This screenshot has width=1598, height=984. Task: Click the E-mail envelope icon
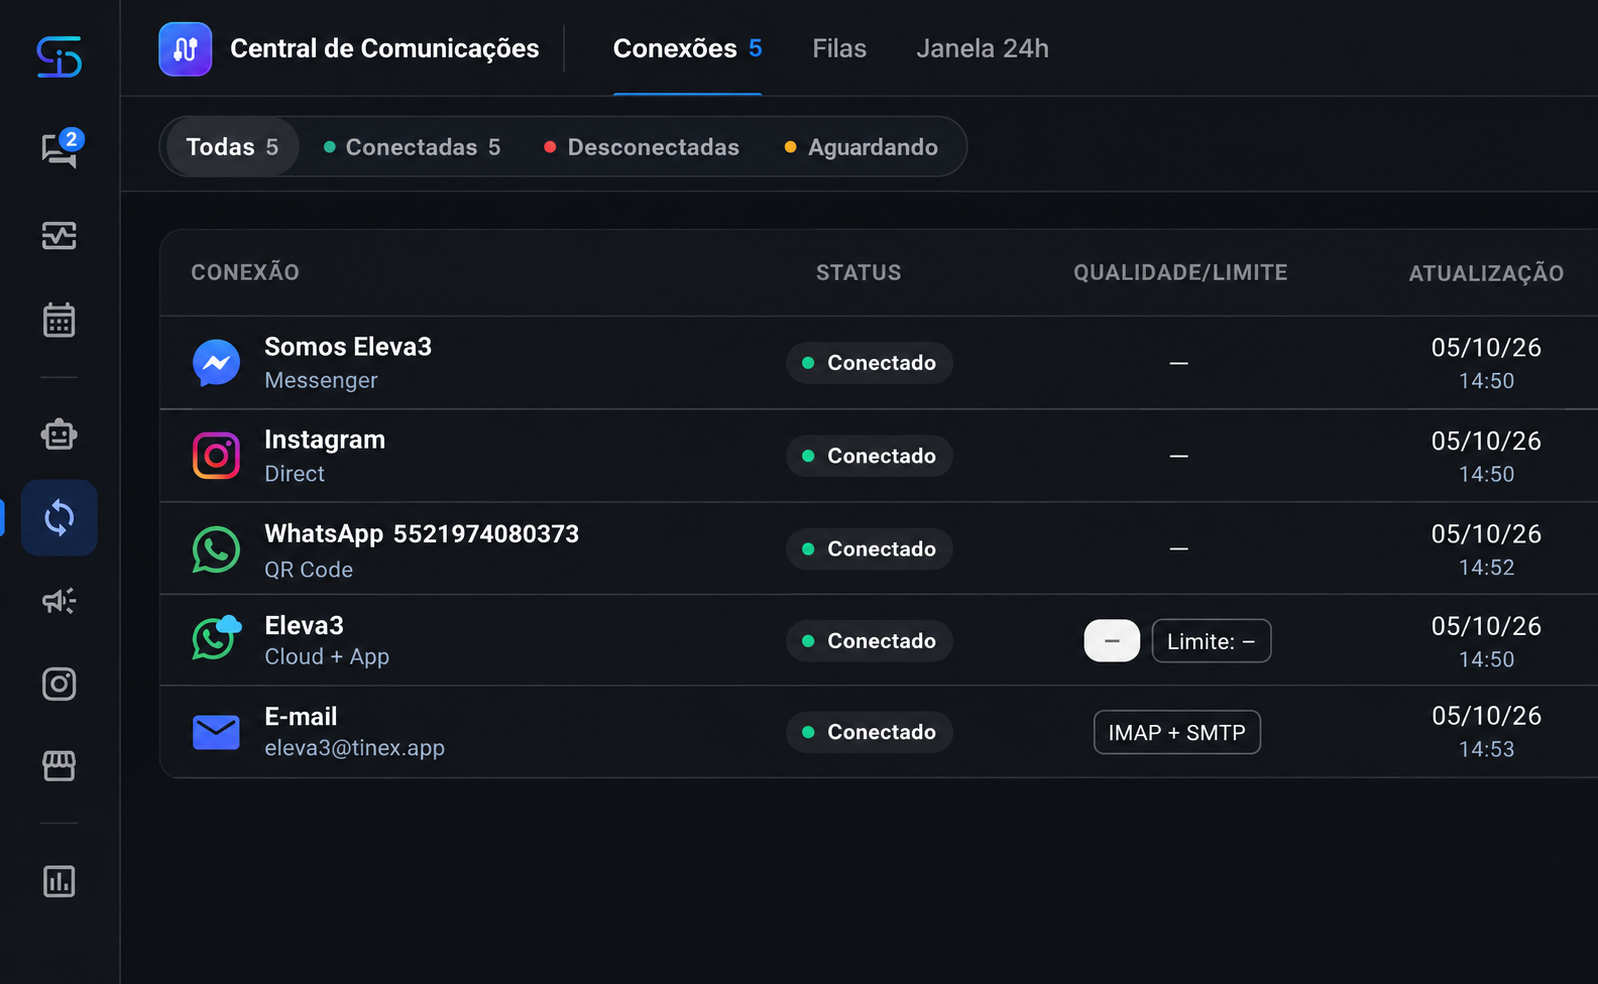[x=216, y=732]
